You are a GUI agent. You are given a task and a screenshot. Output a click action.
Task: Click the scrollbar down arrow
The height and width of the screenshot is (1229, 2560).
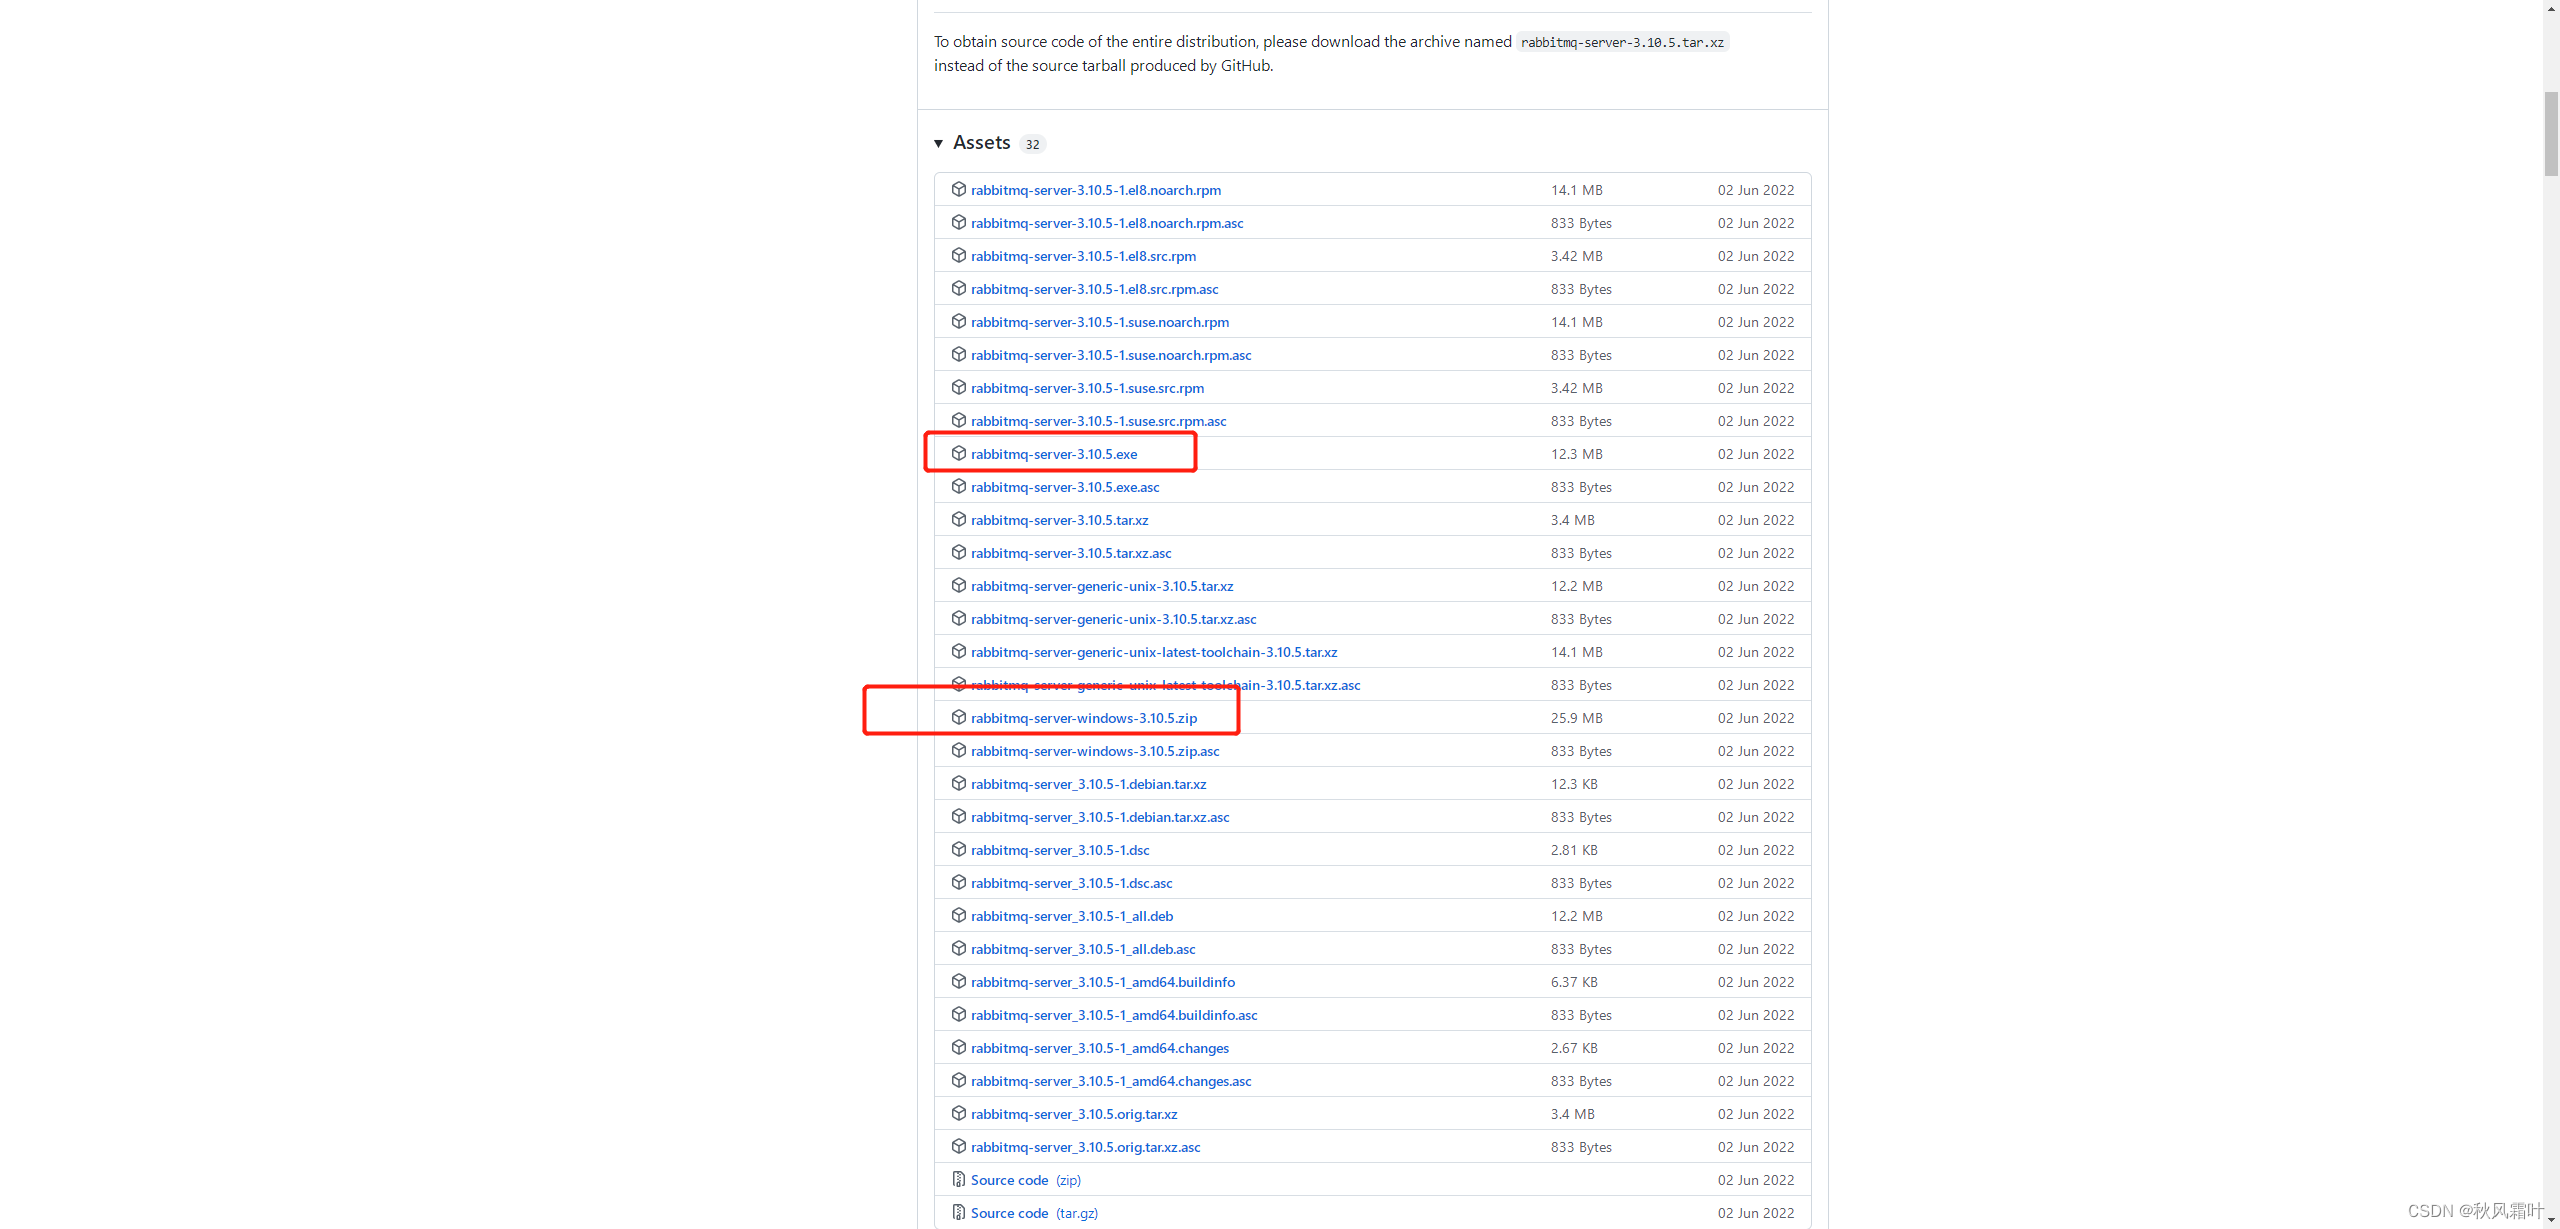pyautogui.click(x=2551, y=1221)
